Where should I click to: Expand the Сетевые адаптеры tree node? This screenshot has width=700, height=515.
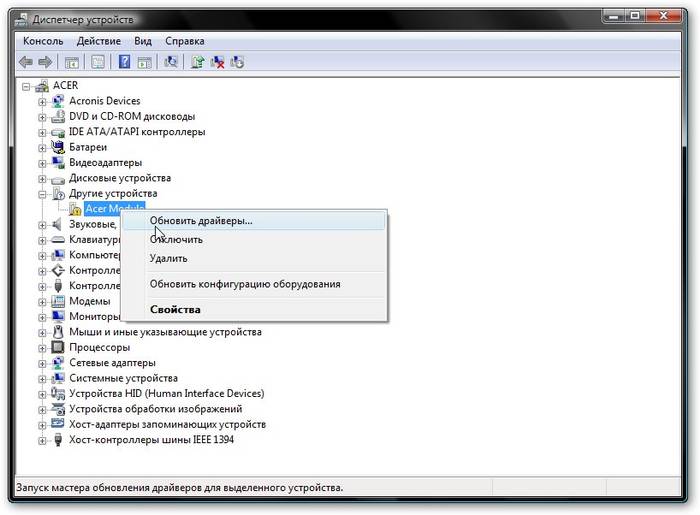point(42,363)
